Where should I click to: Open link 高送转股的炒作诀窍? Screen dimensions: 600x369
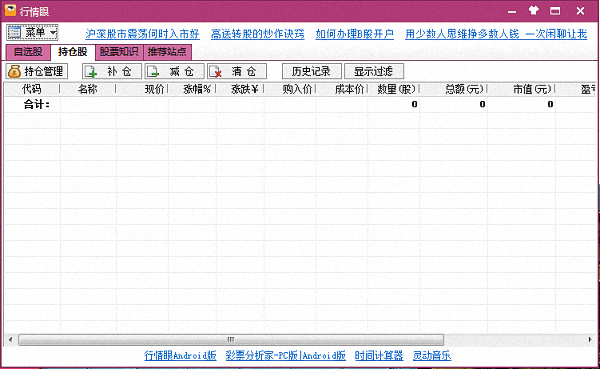pos(258,34)
